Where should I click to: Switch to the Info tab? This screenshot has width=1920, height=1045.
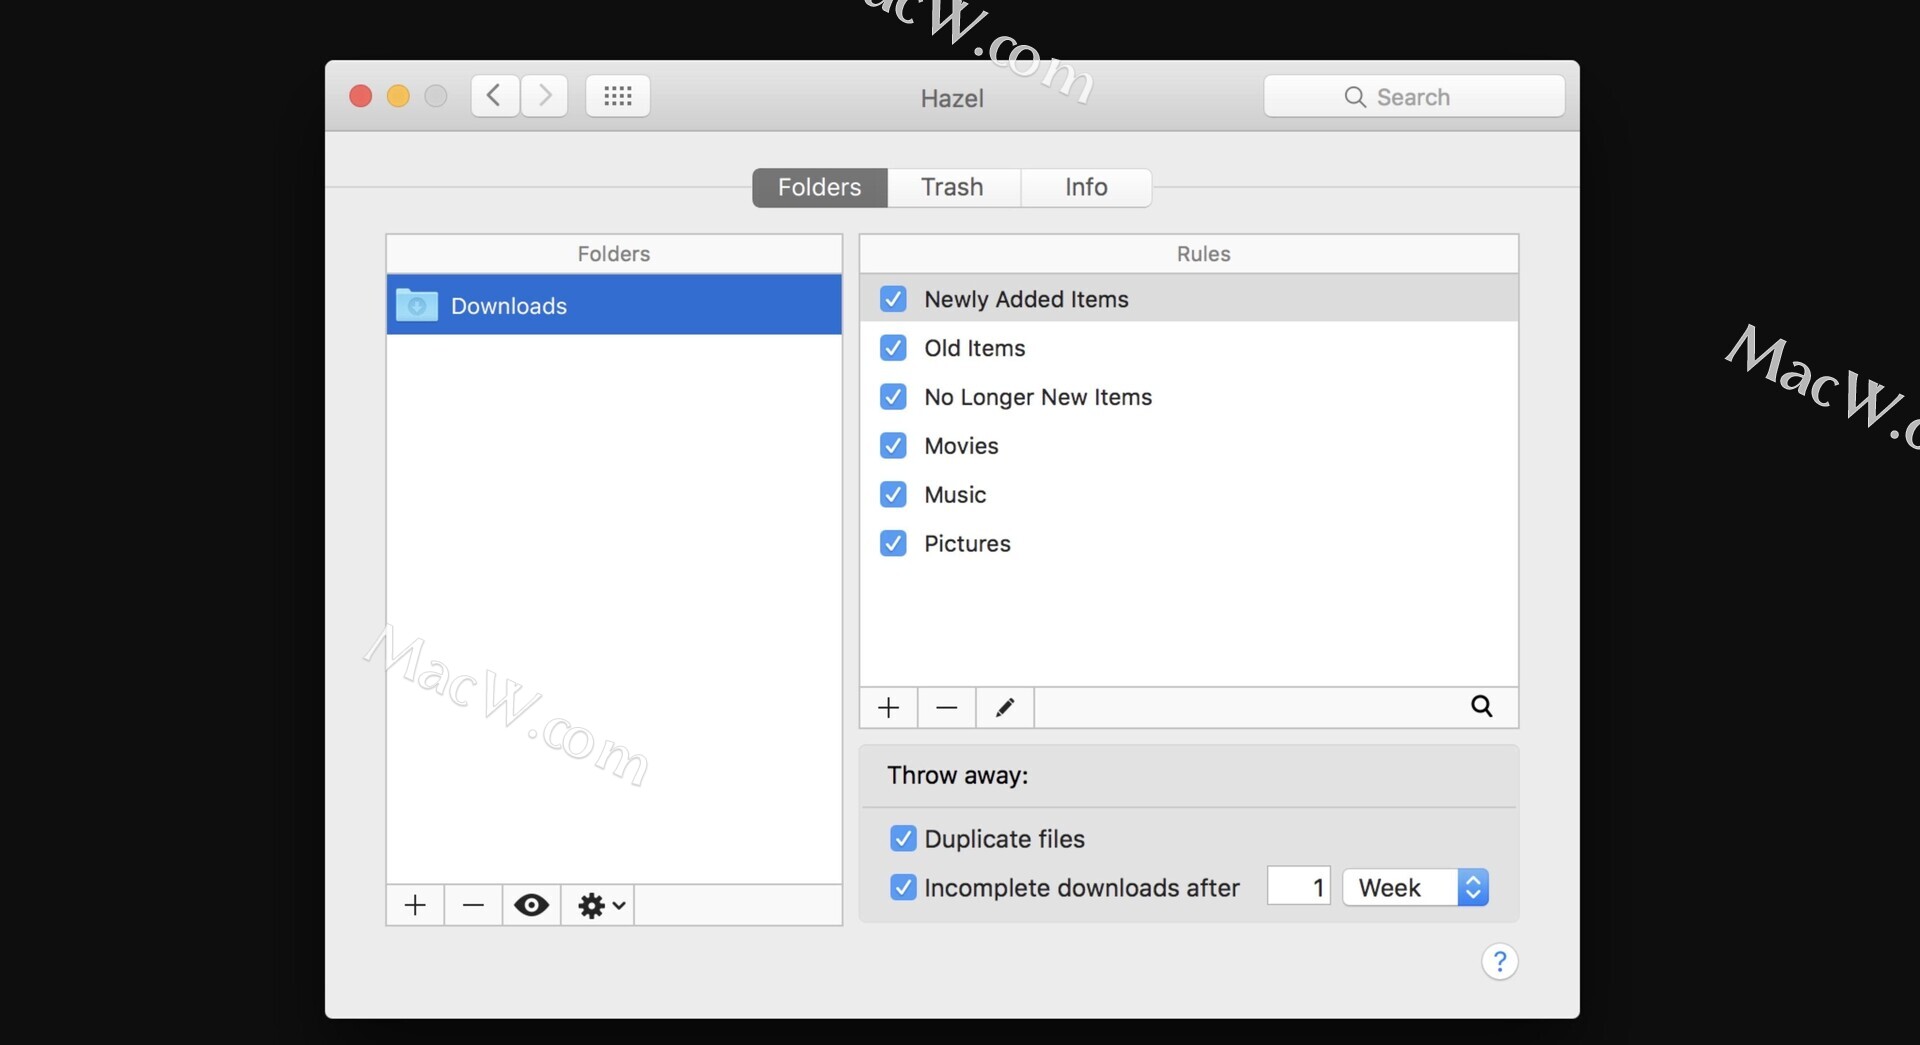(x=1086, y=188)
